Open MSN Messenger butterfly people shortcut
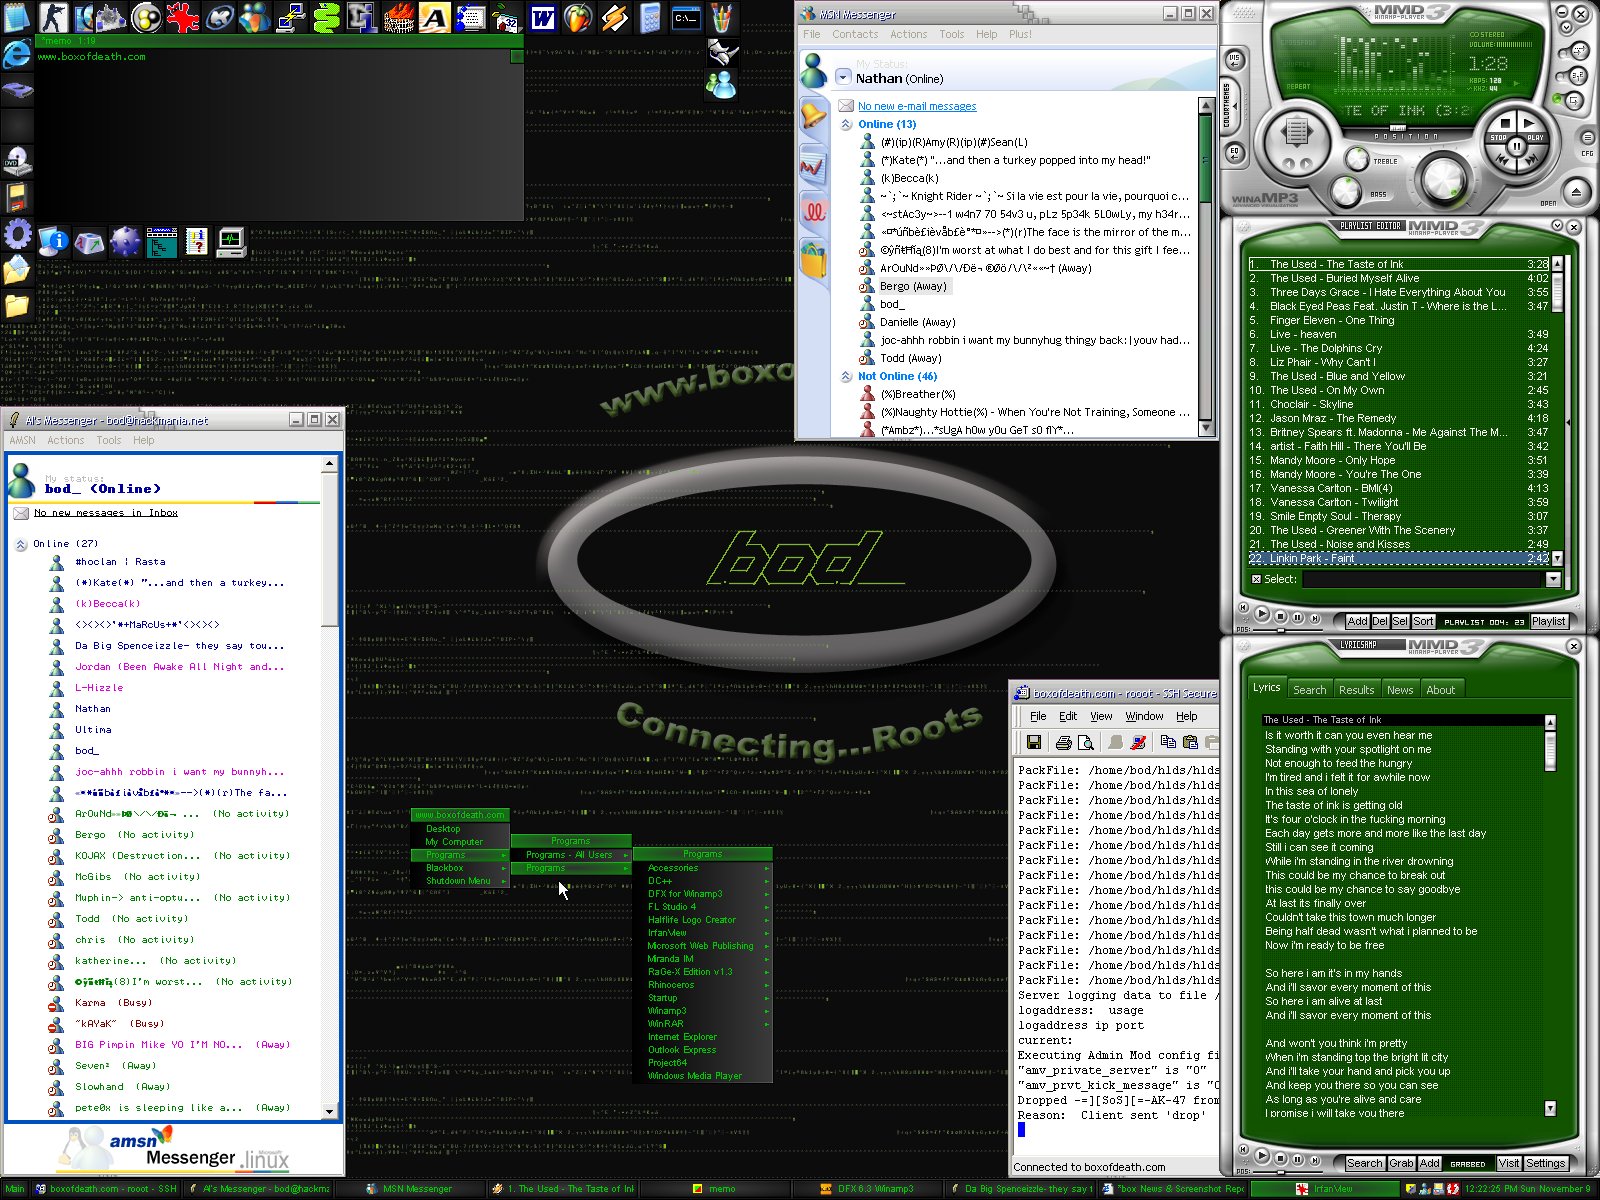Screen dimensions: 1600x1200 pyautogui.click(x=255, y=18)
